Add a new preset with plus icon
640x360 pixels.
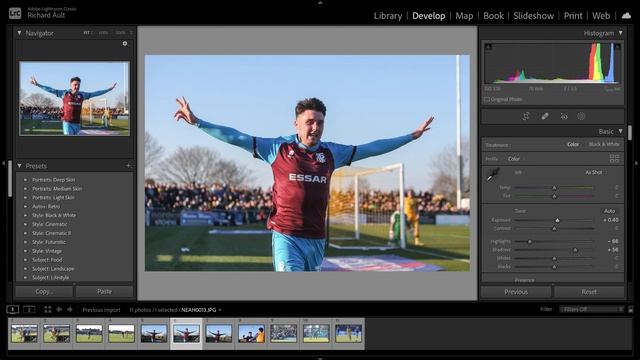click(128, 166)
